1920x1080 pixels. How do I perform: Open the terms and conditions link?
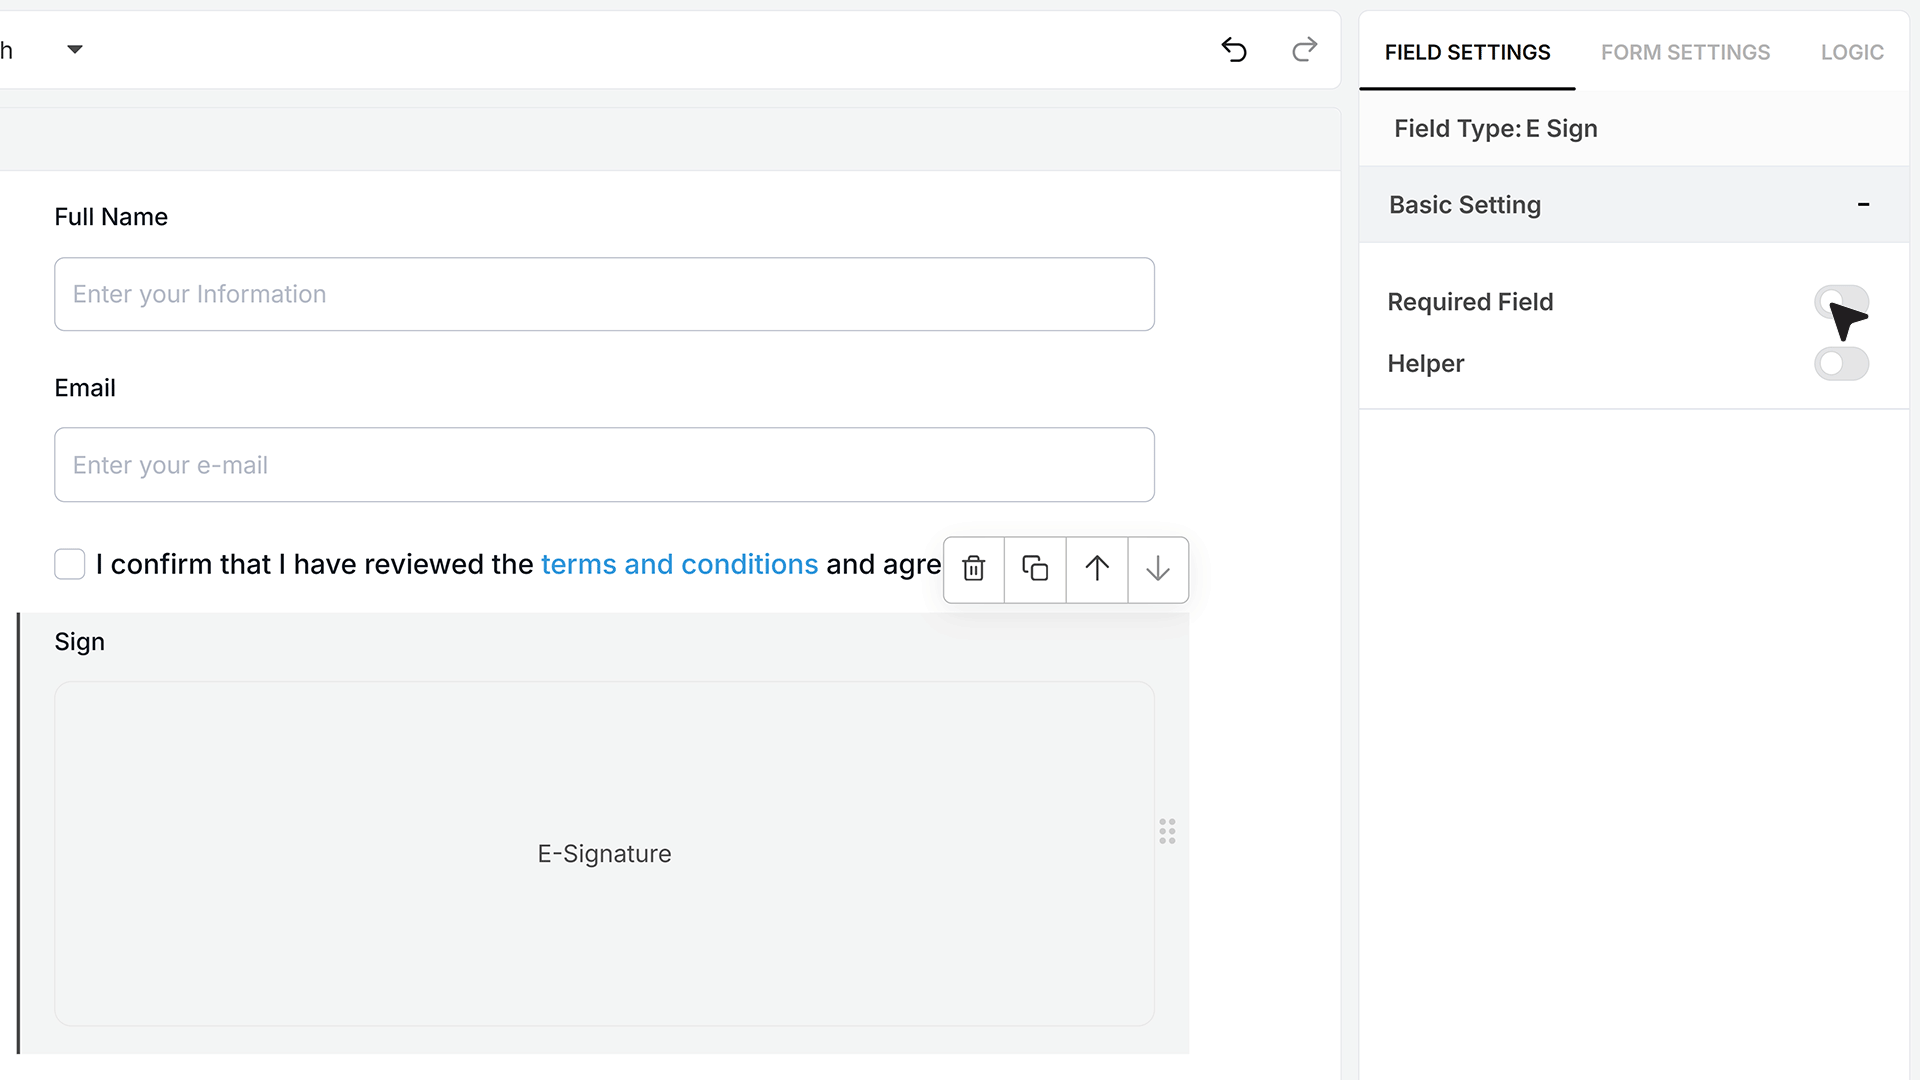[680, 564]
